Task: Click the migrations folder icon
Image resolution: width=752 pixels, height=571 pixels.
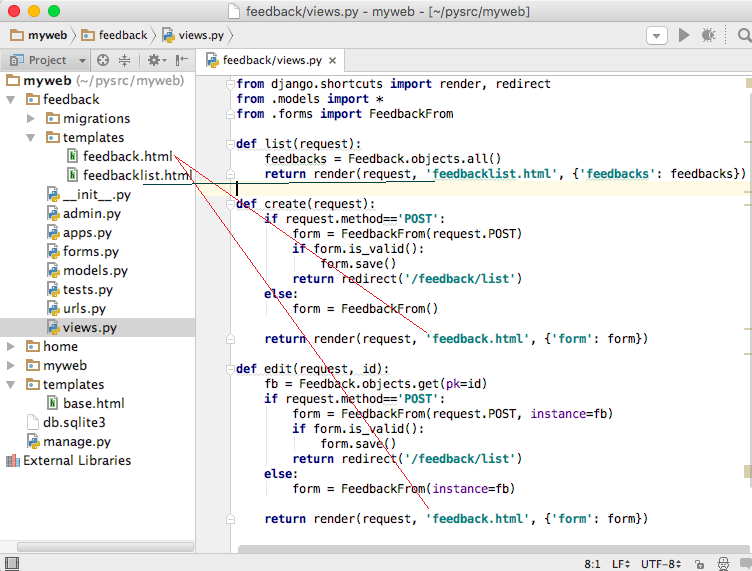Action: click(x=53, y=118)
